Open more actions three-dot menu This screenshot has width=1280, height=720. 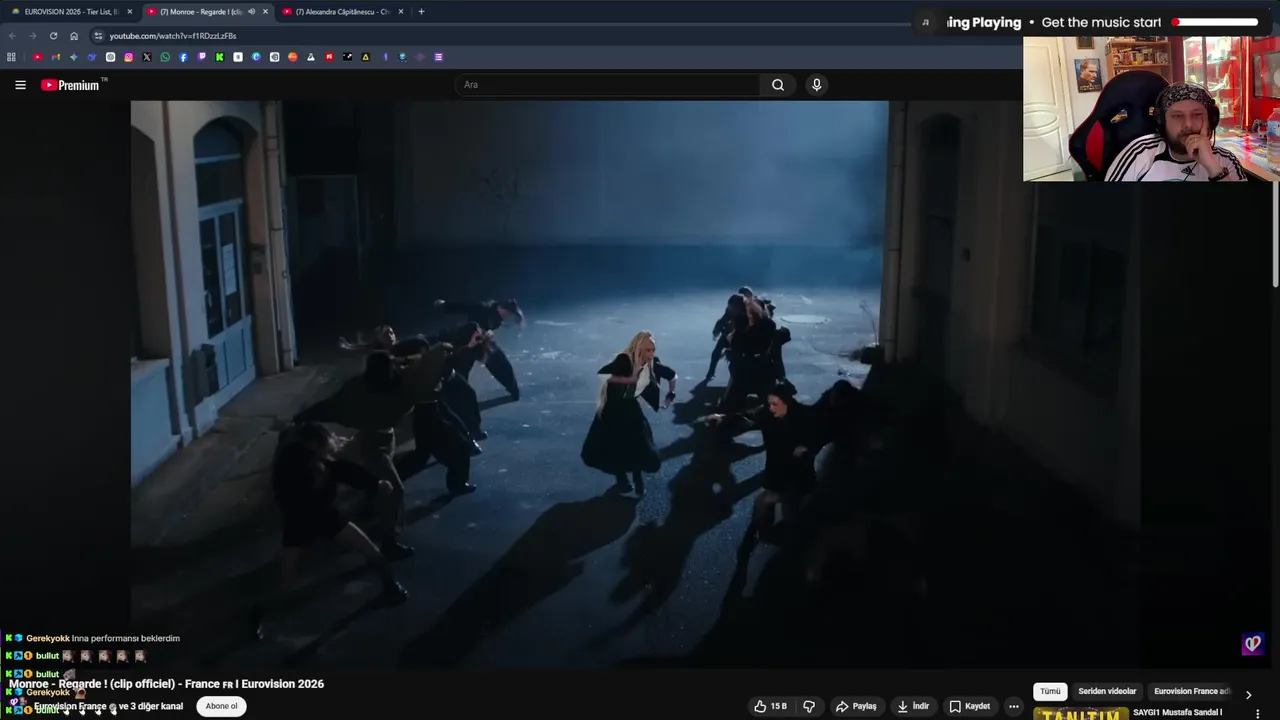1013,706
